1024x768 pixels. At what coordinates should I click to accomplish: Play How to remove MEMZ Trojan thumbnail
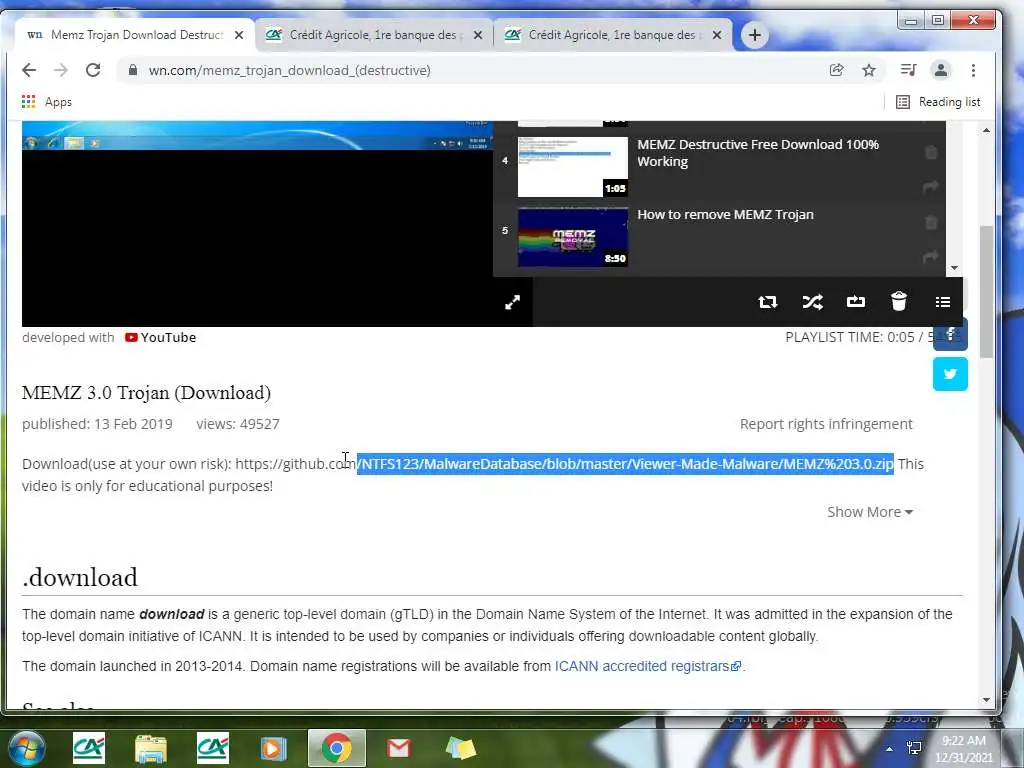click(x=573, y=237)
